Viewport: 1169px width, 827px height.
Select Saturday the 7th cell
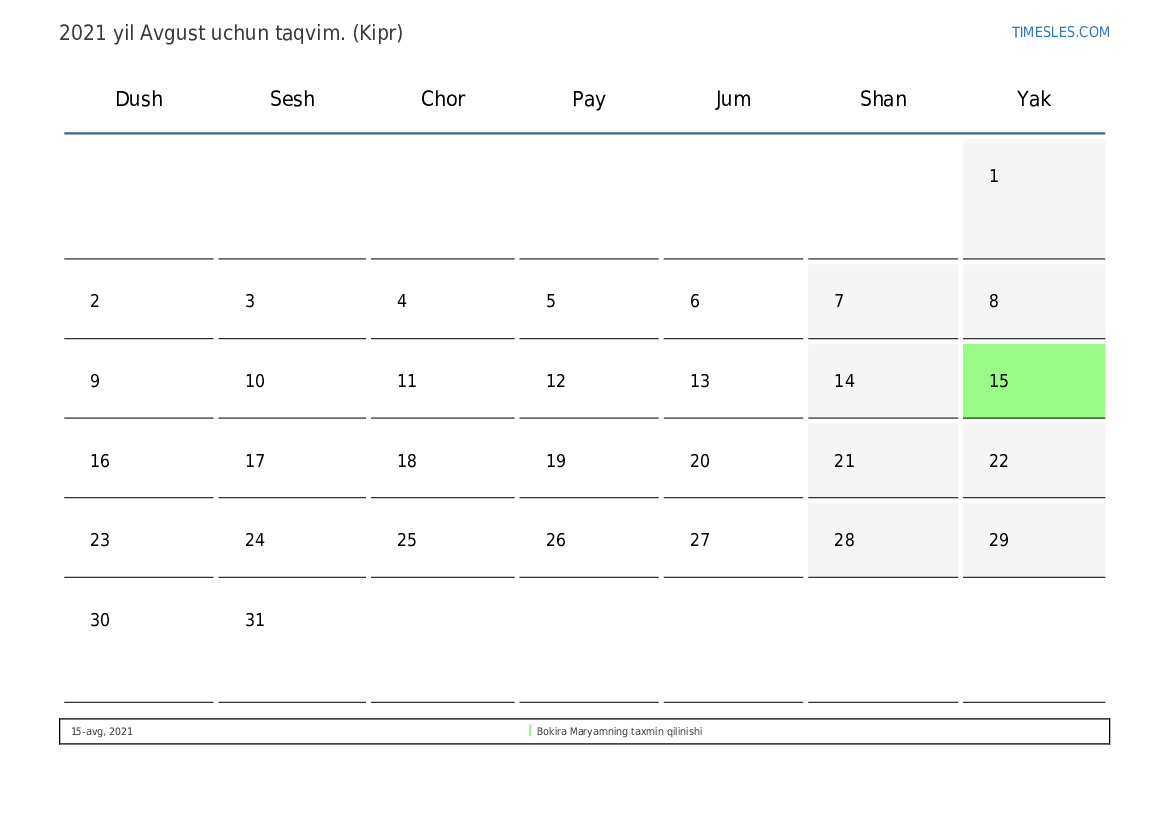(882, 301)
